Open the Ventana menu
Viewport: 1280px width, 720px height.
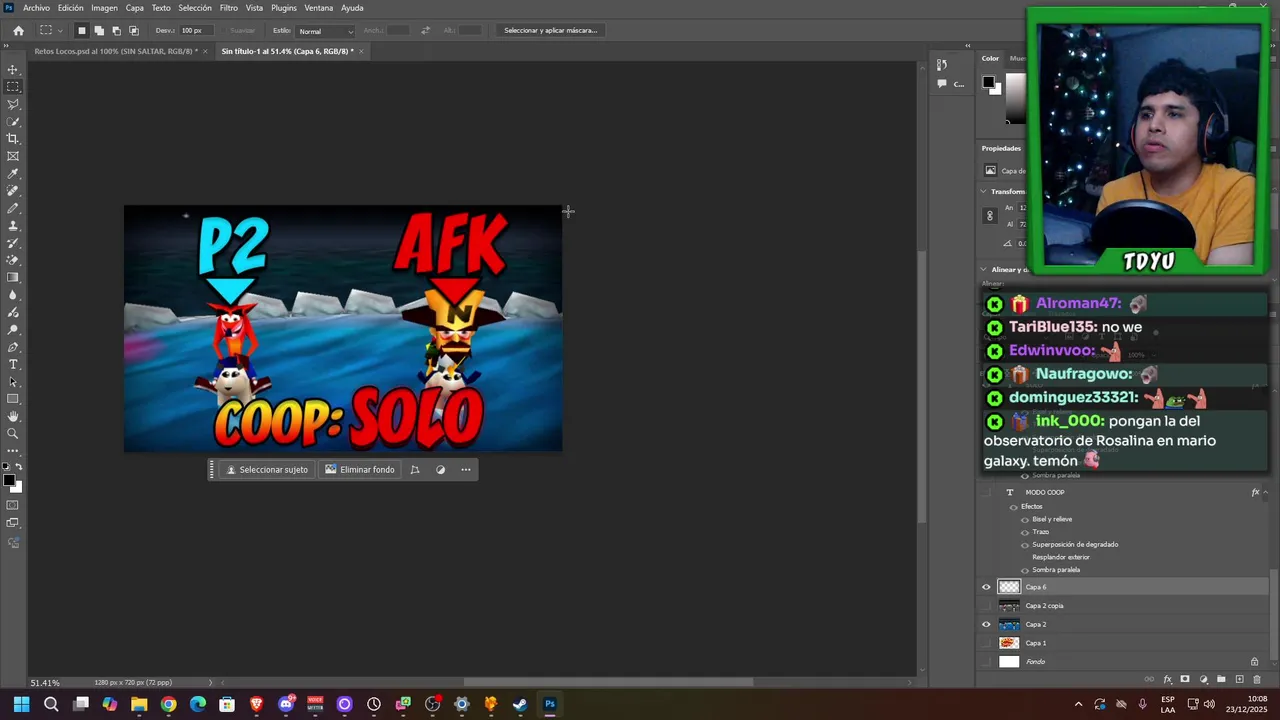pyautogui.click(x=319, y=8)
